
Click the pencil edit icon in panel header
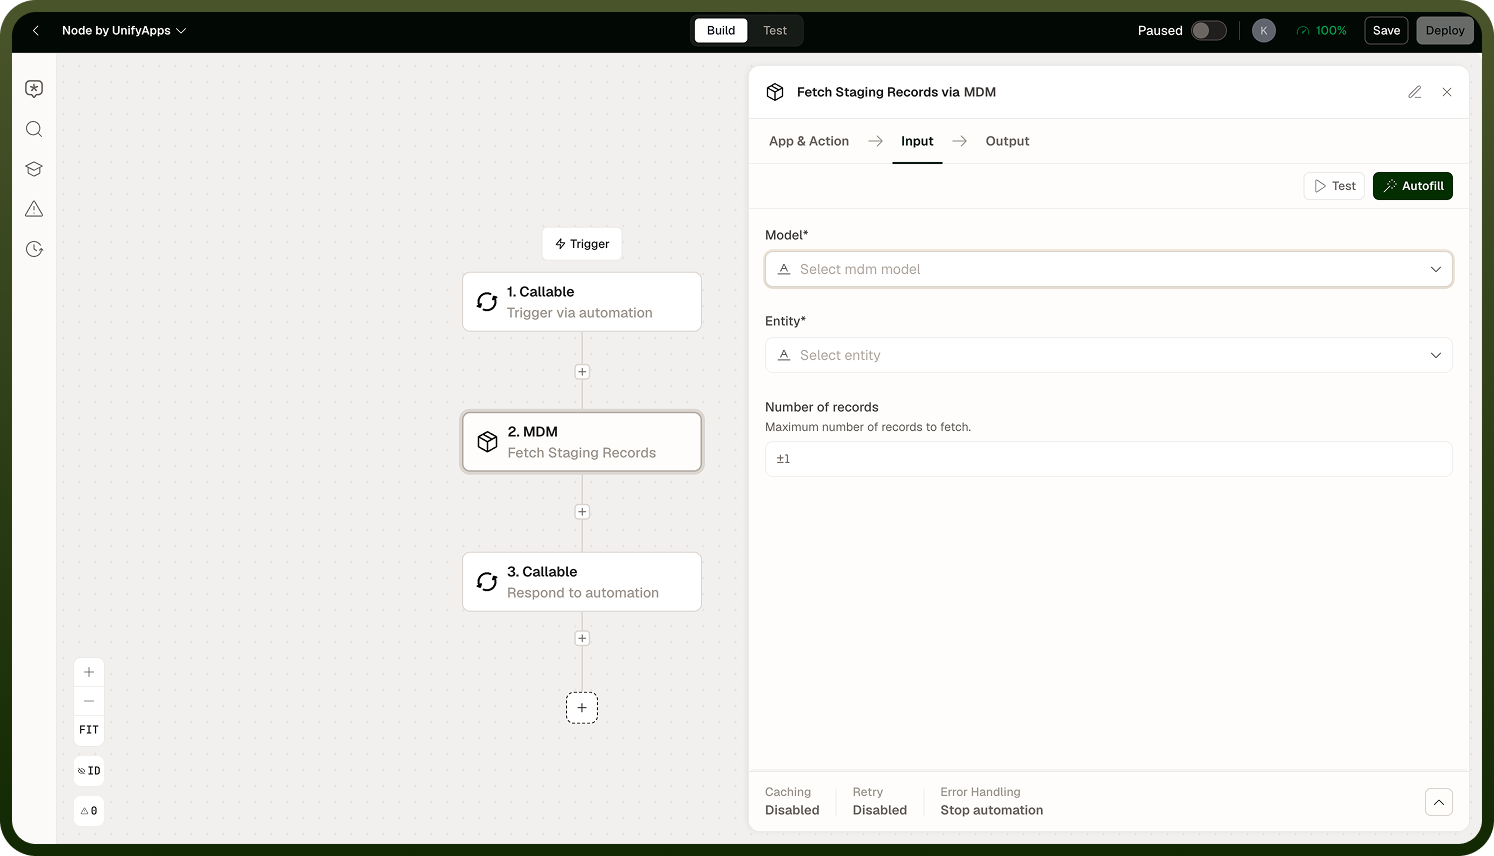pyautogui.click(x=1415, y=92)
